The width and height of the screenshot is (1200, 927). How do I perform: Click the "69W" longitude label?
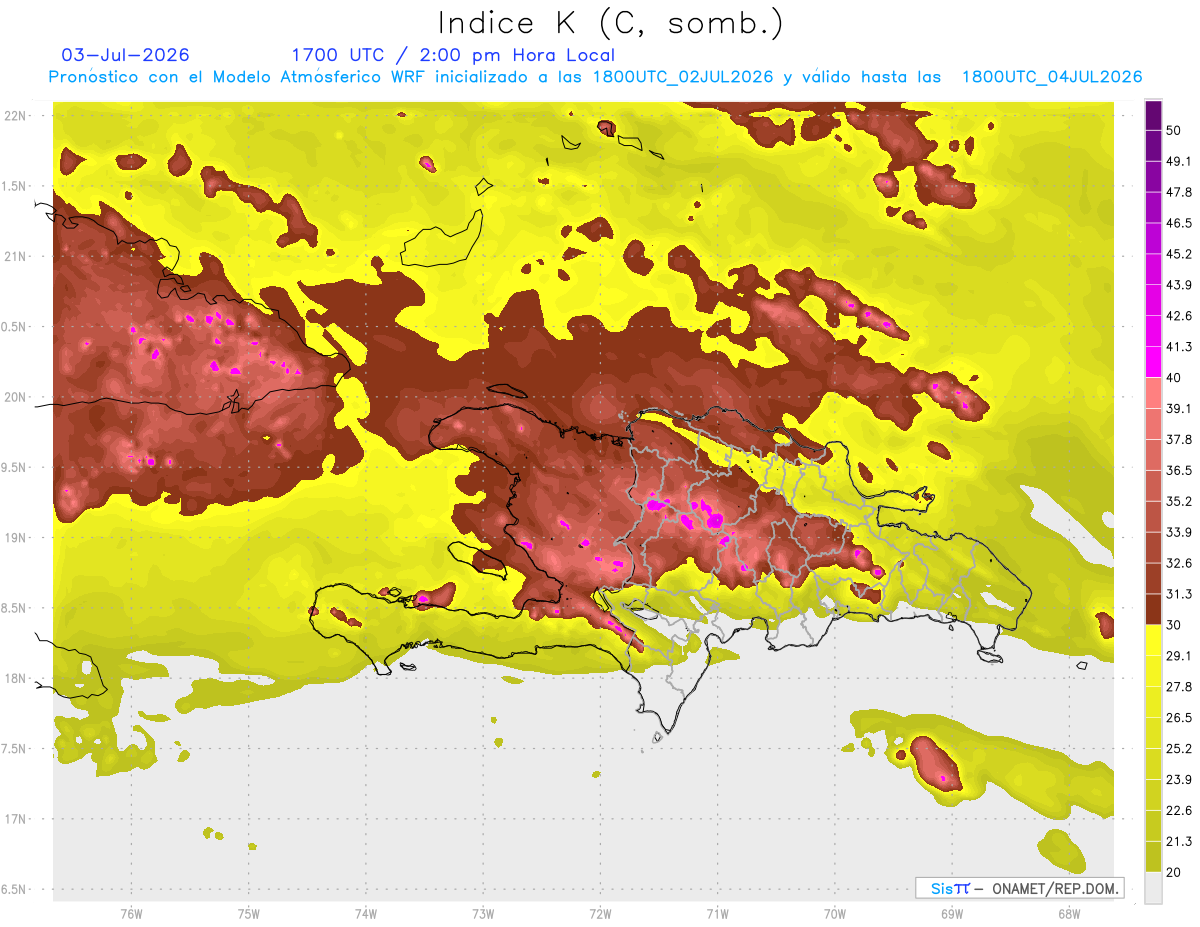click(x=952, y=914)
